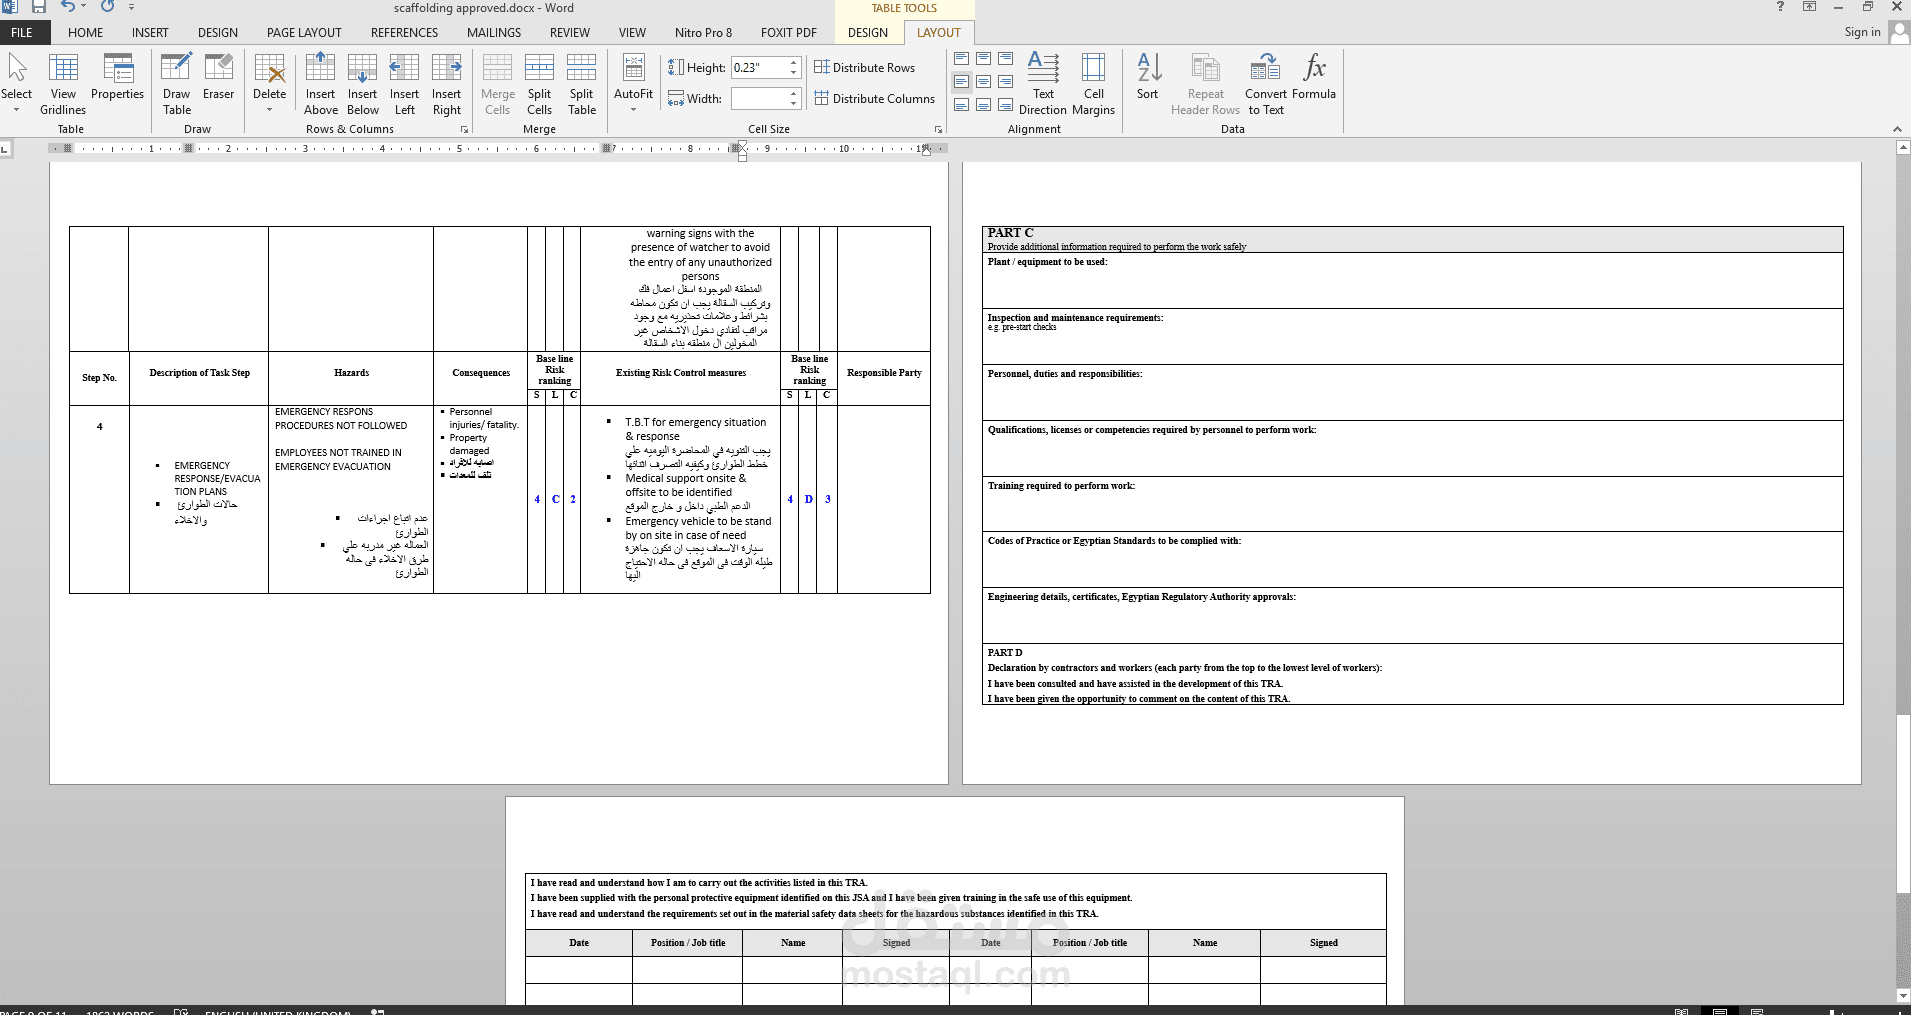Set alignment to Align Top Center
Screen dimensions: 1911x1015
point(983,59)
